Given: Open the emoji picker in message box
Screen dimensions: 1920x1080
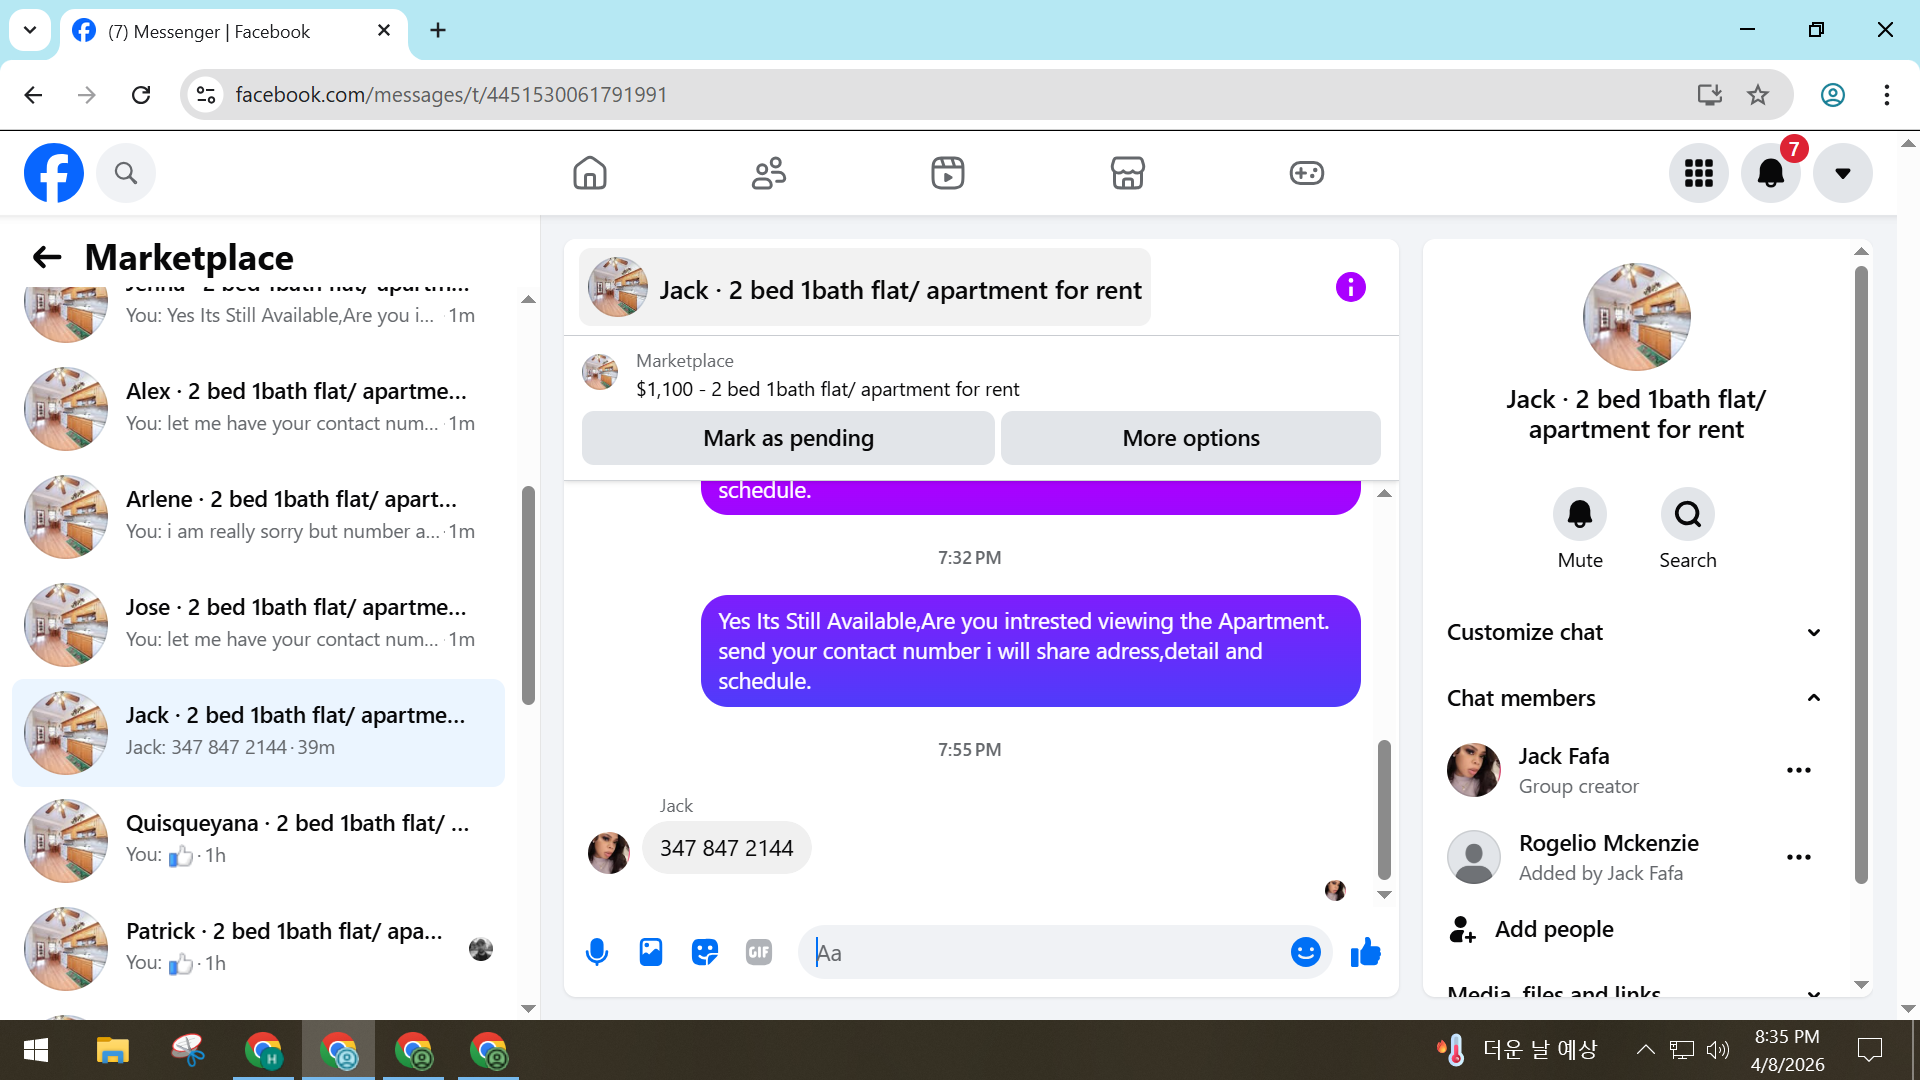Looking at the screenshot, I should pos(1305,952).
